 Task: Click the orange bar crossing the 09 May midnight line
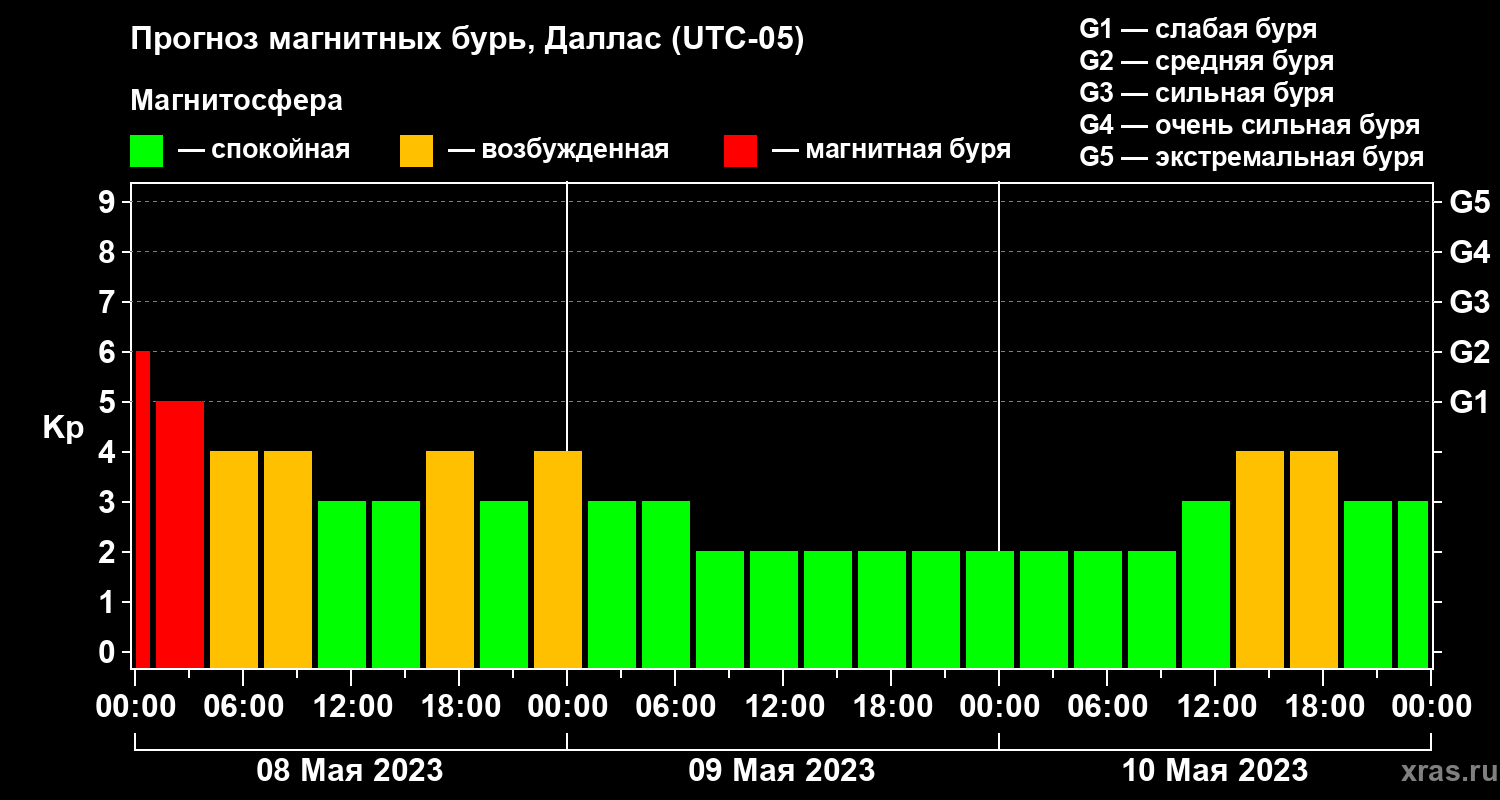coord(558,560)
